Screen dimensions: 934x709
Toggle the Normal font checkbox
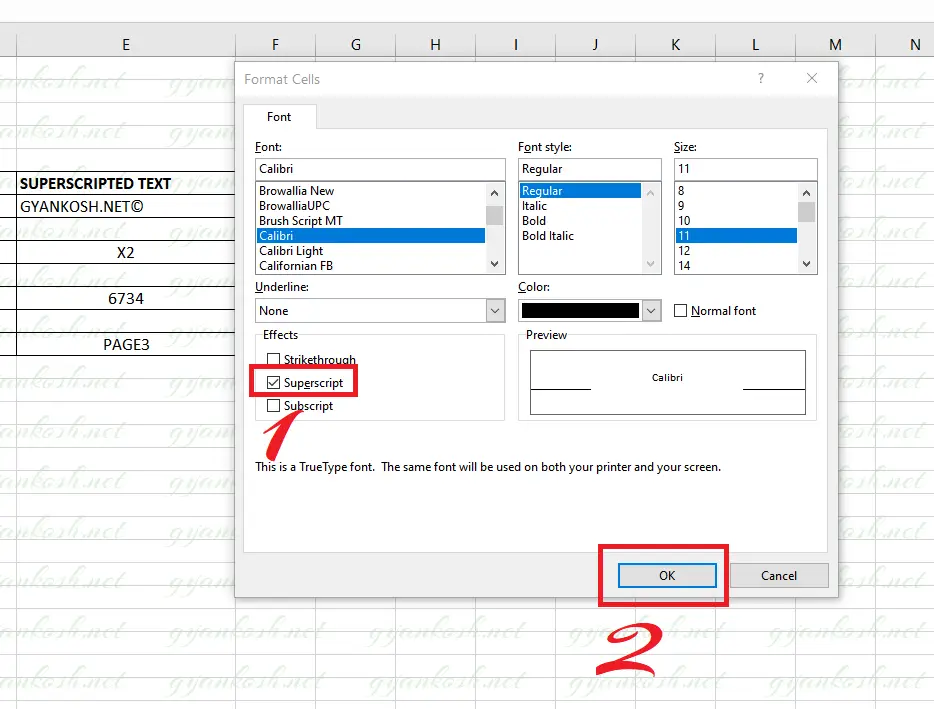(x=680, y=310)
